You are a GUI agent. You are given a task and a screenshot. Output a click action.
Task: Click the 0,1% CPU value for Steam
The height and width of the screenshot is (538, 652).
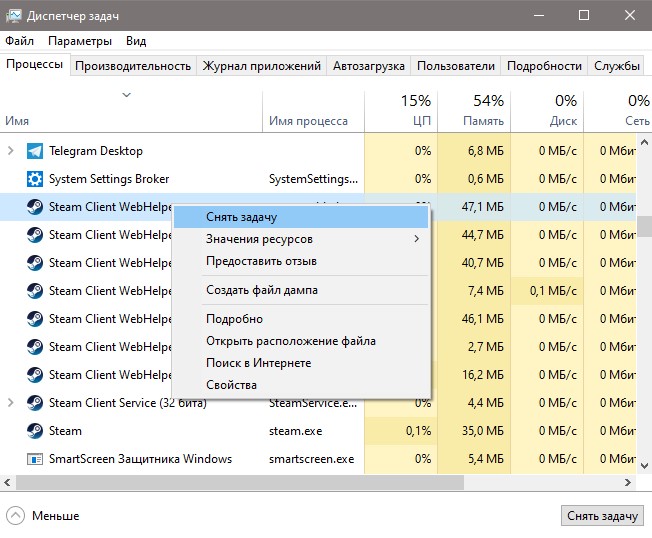[x=418, y=431]
